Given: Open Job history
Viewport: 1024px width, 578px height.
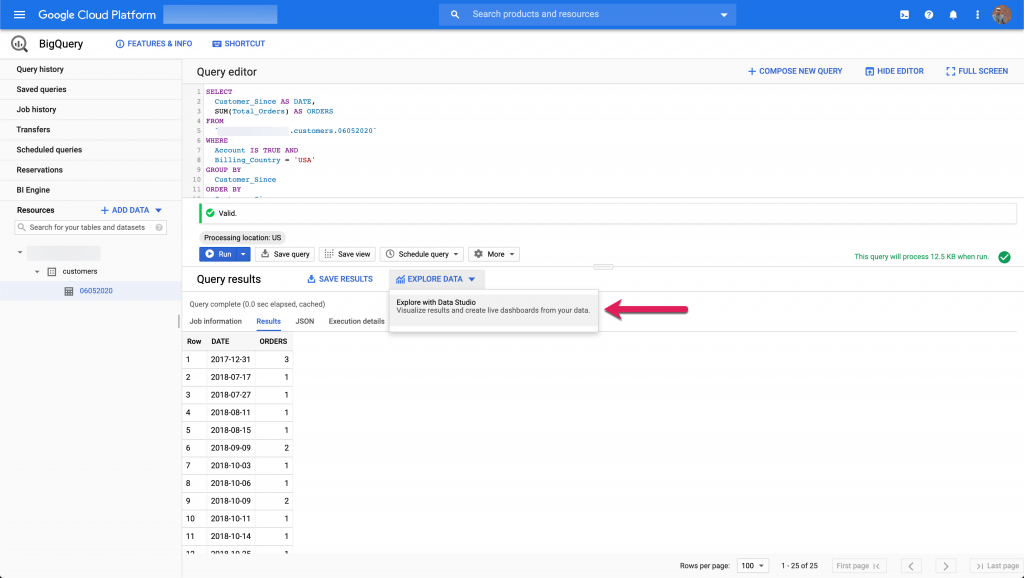Looking at the screenshot, I should (36, 110).
